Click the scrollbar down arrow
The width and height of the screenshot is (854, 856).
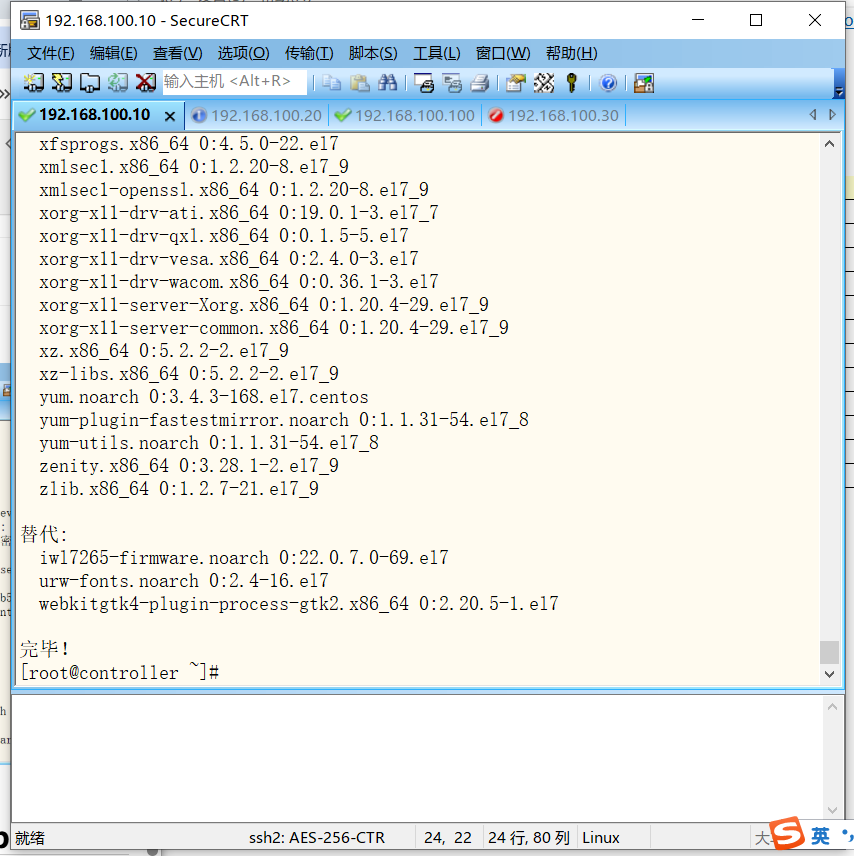pyautogui.click(x=831, y=674)
